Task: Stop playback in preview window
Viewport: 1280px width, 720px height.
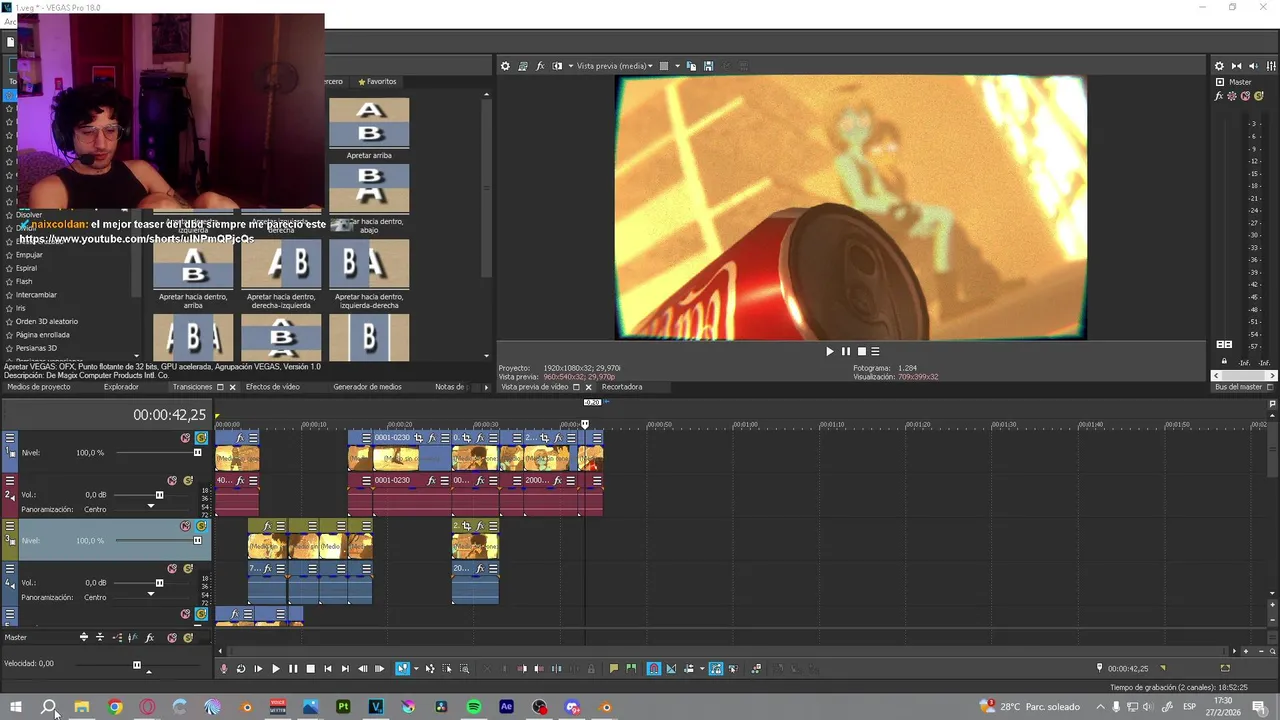Action: [861, 351]
